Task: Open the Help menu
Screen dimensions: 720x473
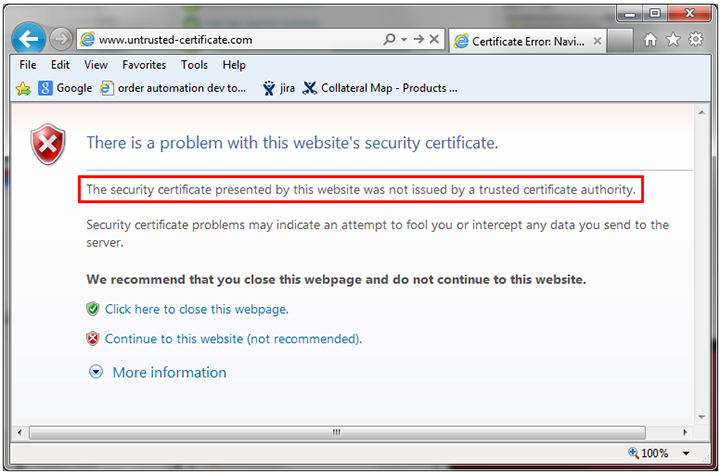Action: [234, 65]
